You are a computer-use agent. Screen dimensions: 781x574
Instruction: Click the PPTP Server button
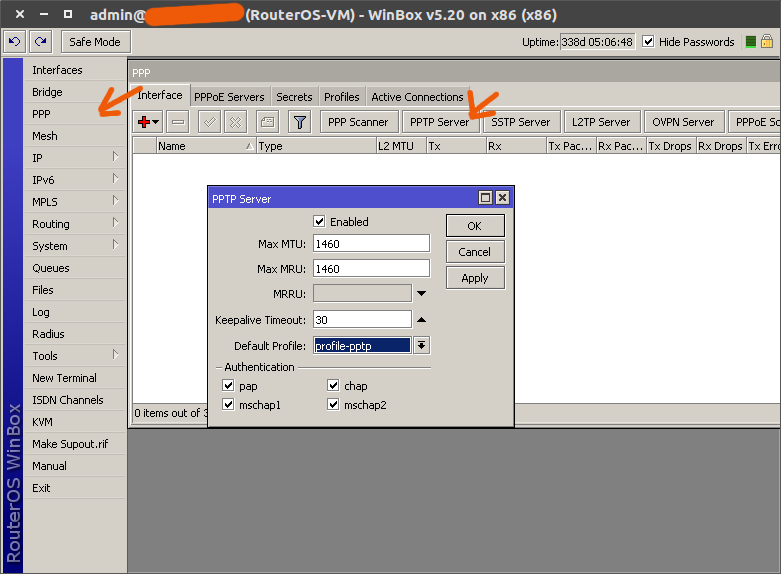(x=440, y=122)
